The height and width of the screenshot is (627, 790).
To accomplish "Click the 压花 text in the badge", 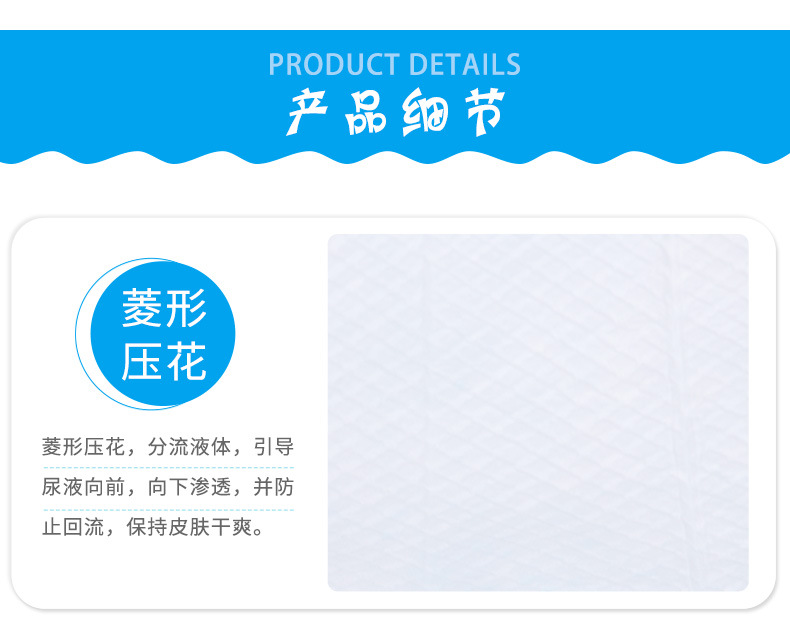I will pyautogui.click(x=164, y=361).
